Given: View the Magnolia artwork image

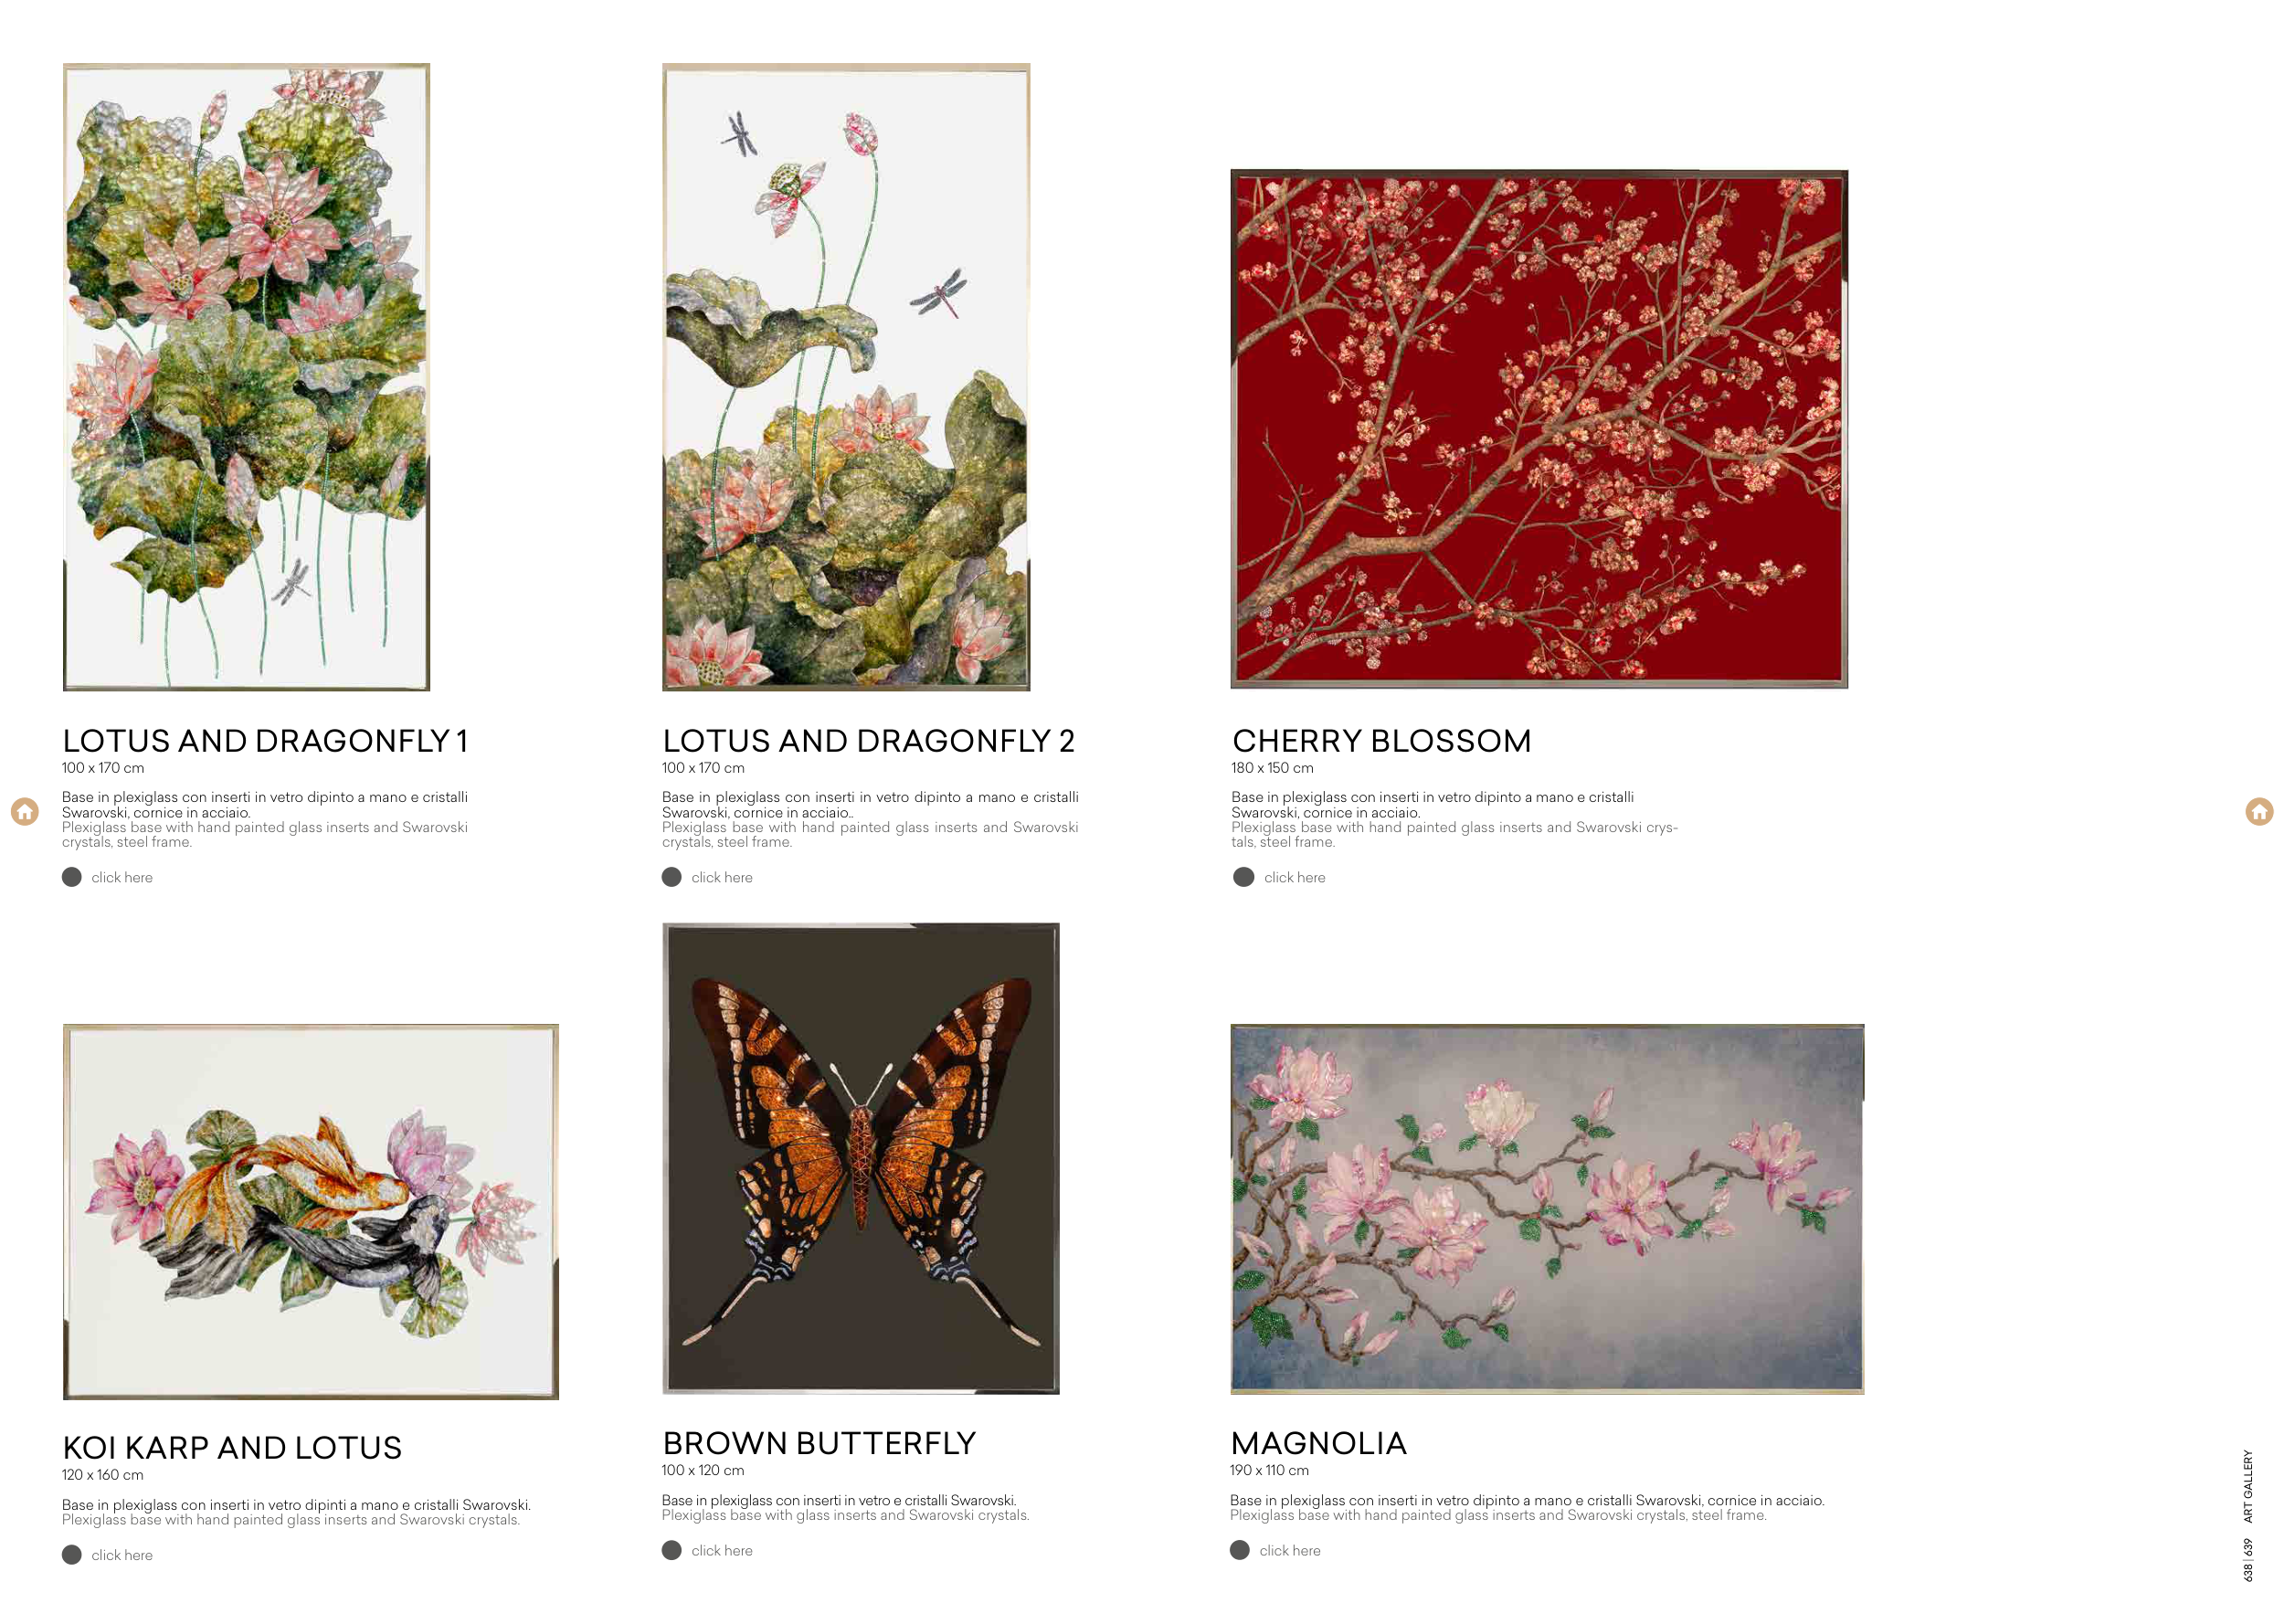Looking at the screenshot, I should [1547, 1209].
